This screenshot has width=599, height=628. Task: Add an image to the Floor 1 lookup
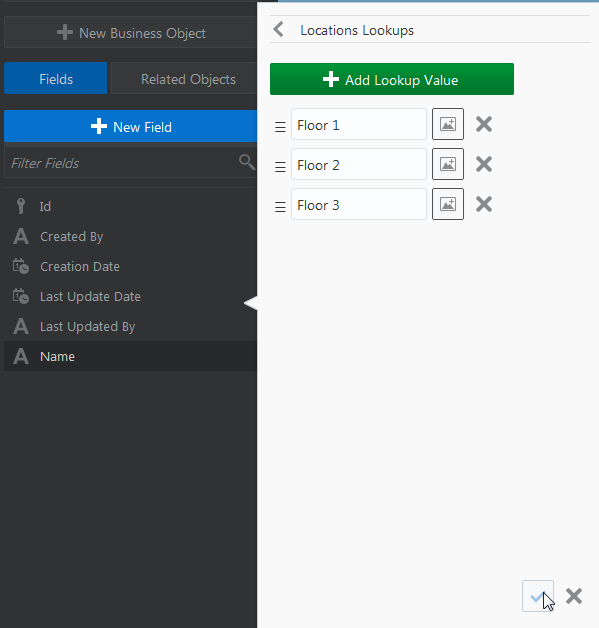448,124
